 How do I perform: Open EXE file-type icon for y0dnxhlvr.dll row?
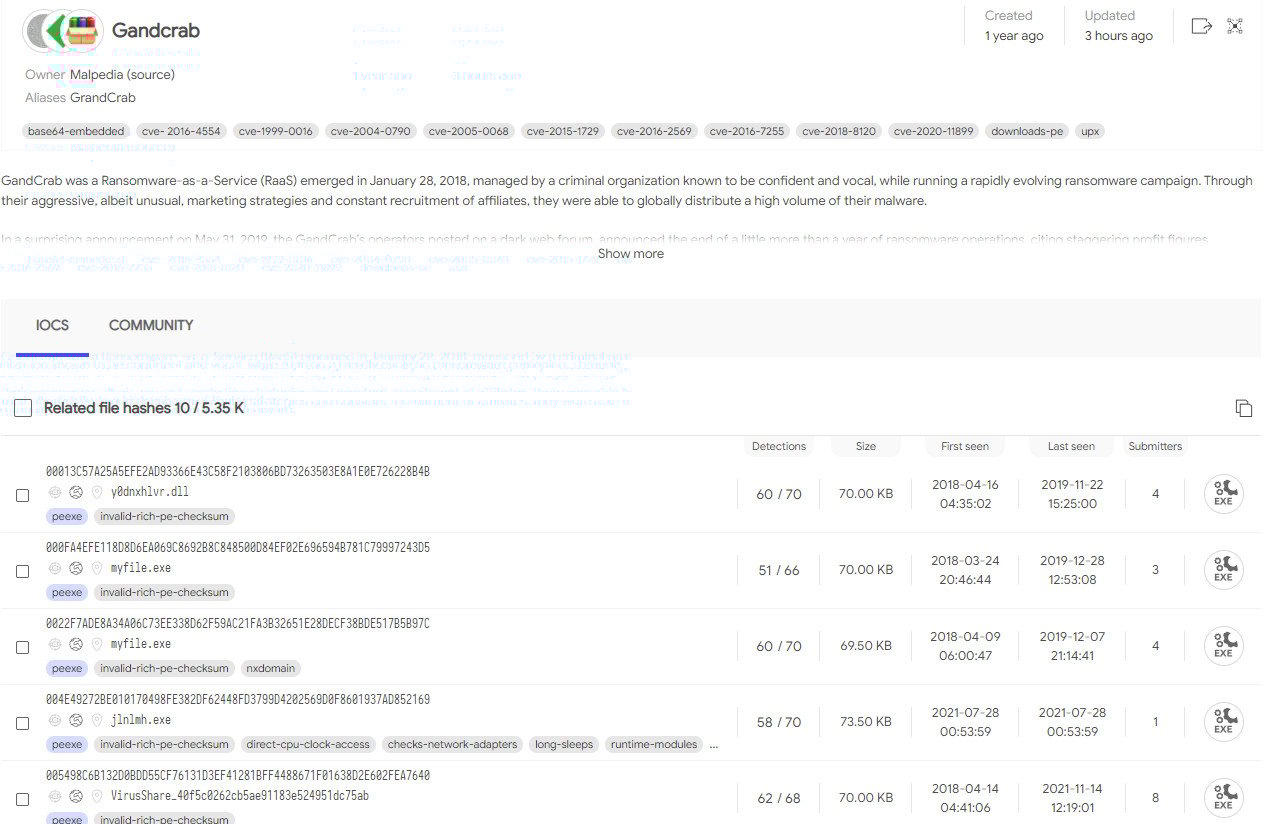tap(1223, 494)
